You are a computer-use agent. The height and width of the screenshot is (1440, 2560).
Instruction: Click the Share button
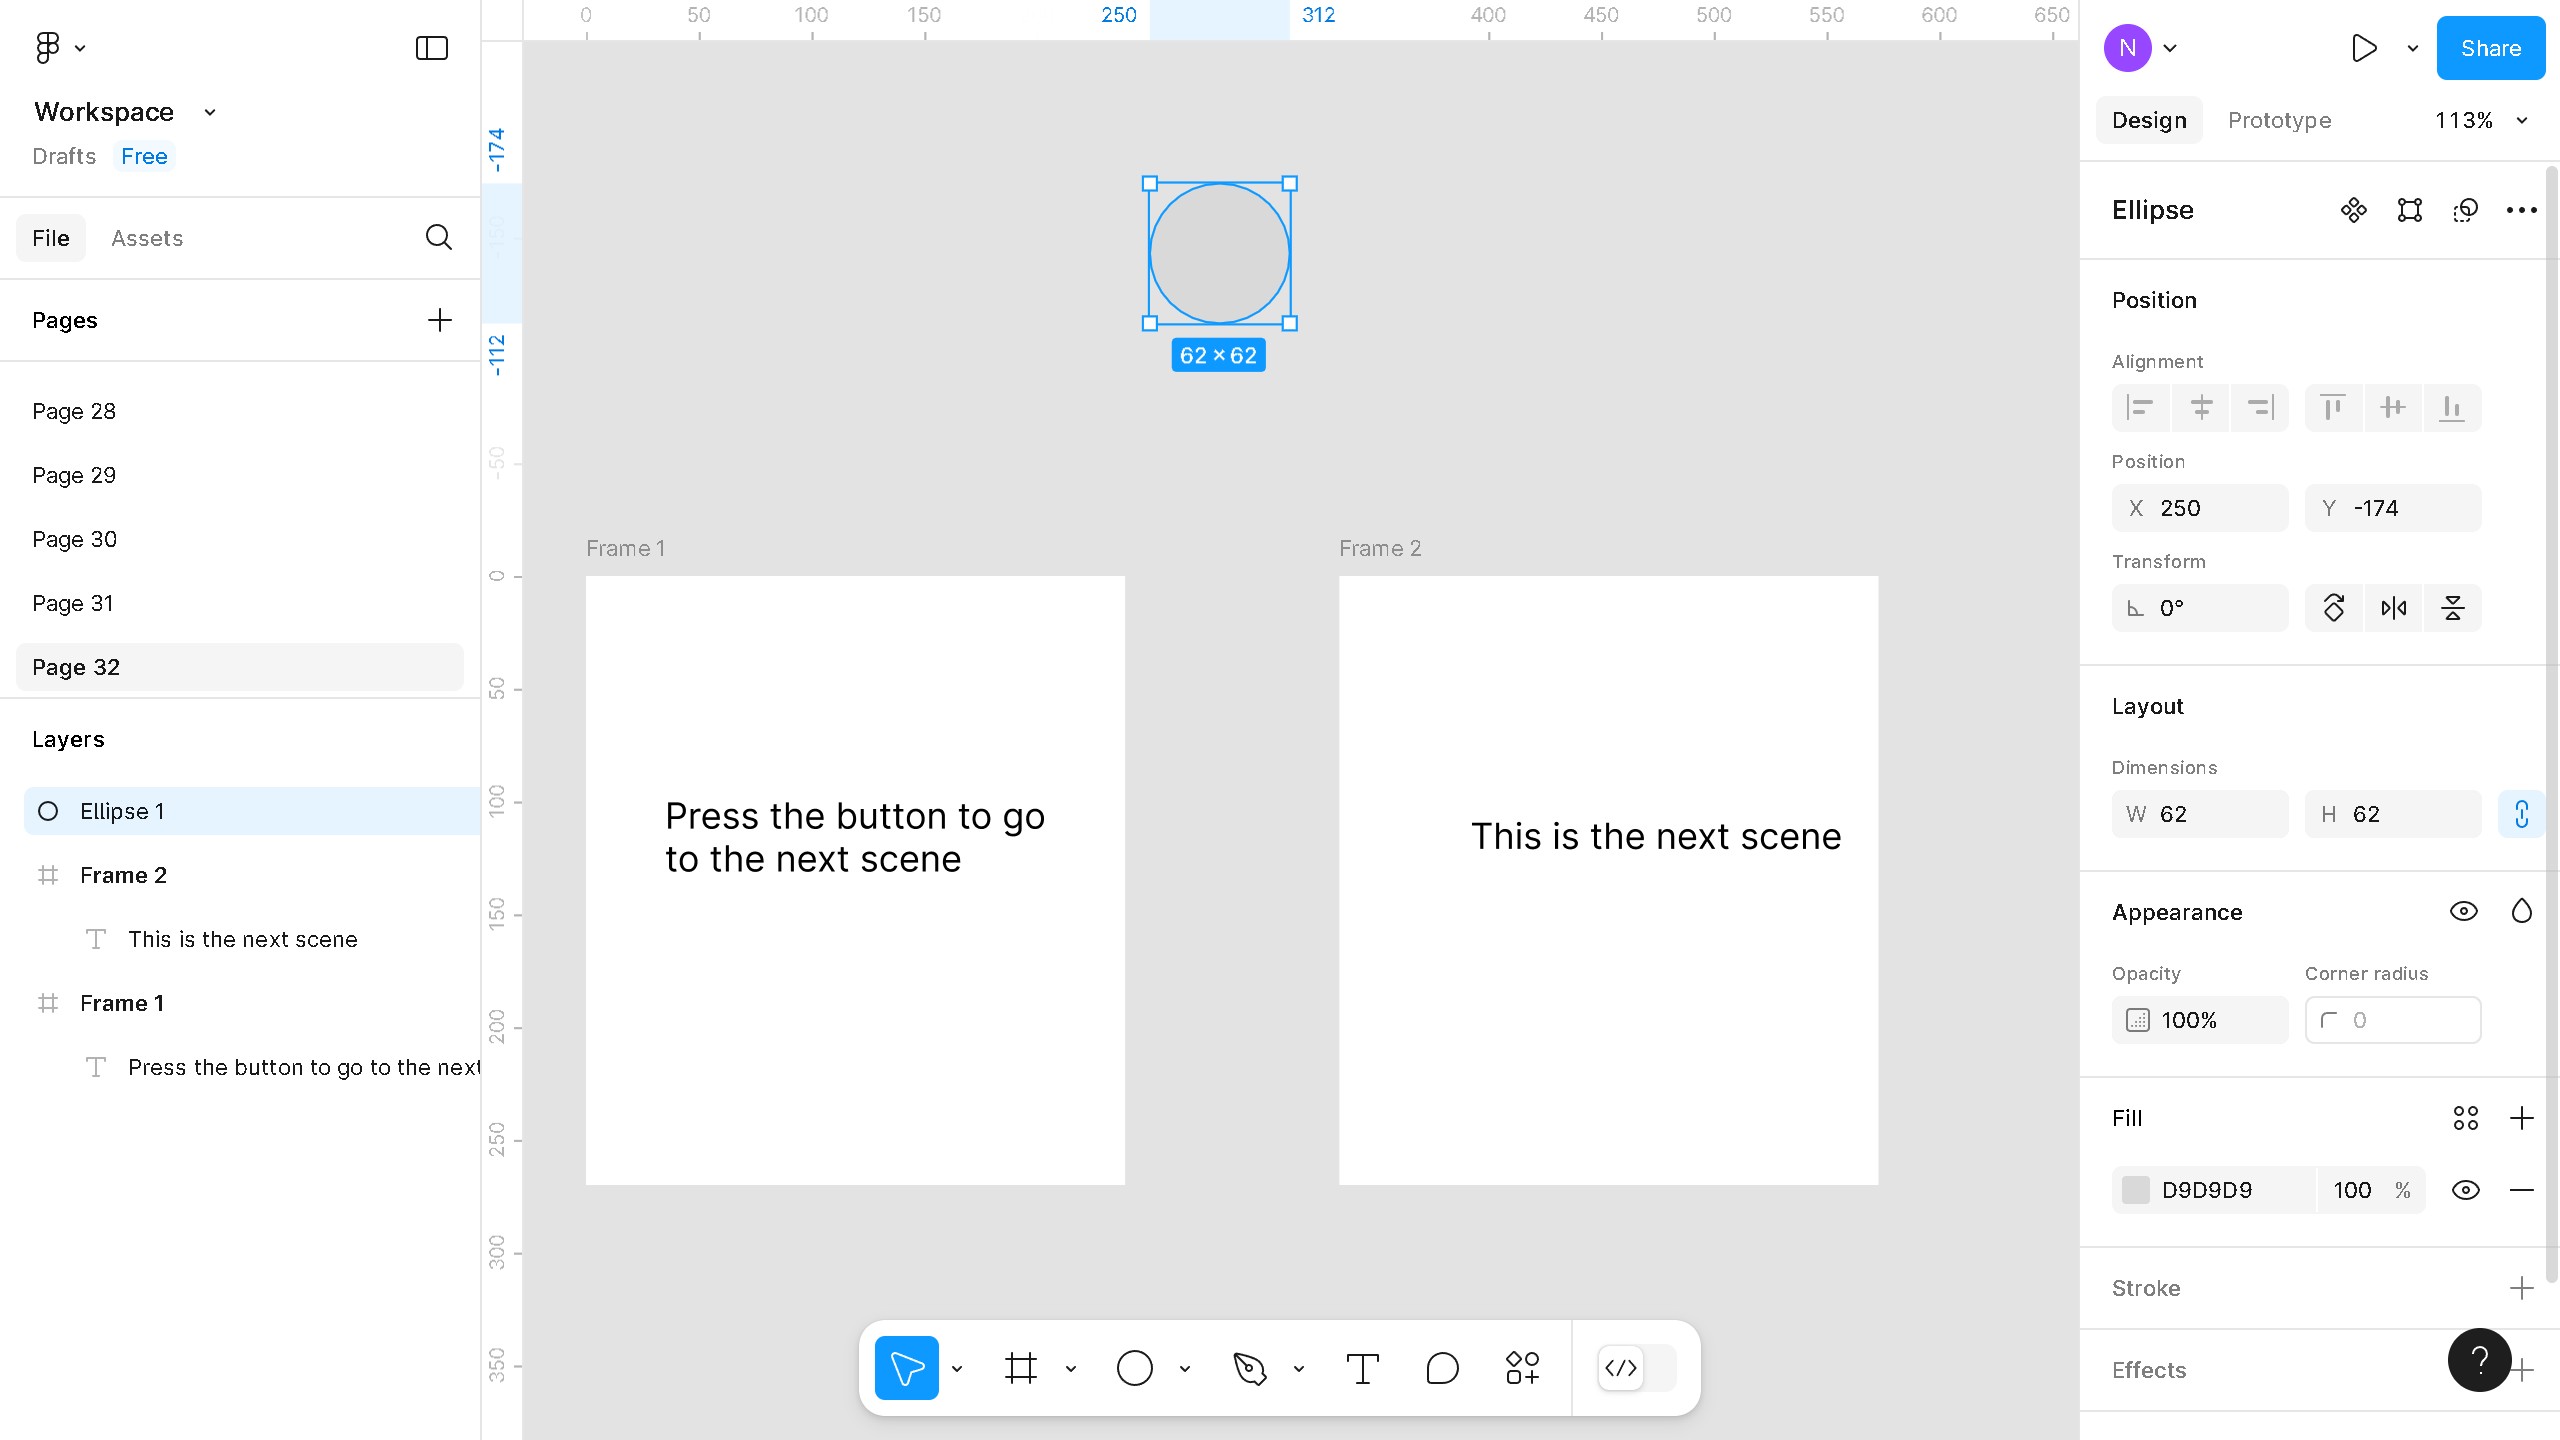click(x=2490, y=48)
